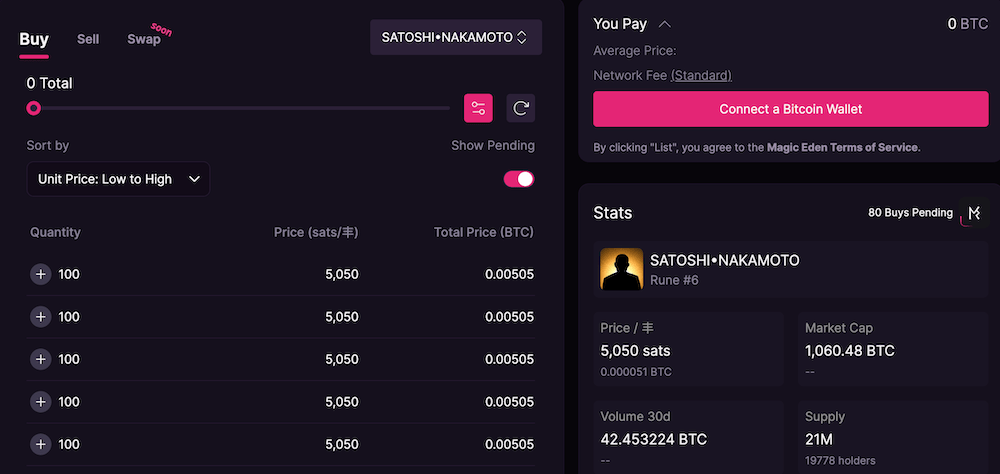Image resolution: width=1000 pixels, height=474 pixels.
Task: Click Connect a Bitcoin Wallet button
Action: click(790, 109)
